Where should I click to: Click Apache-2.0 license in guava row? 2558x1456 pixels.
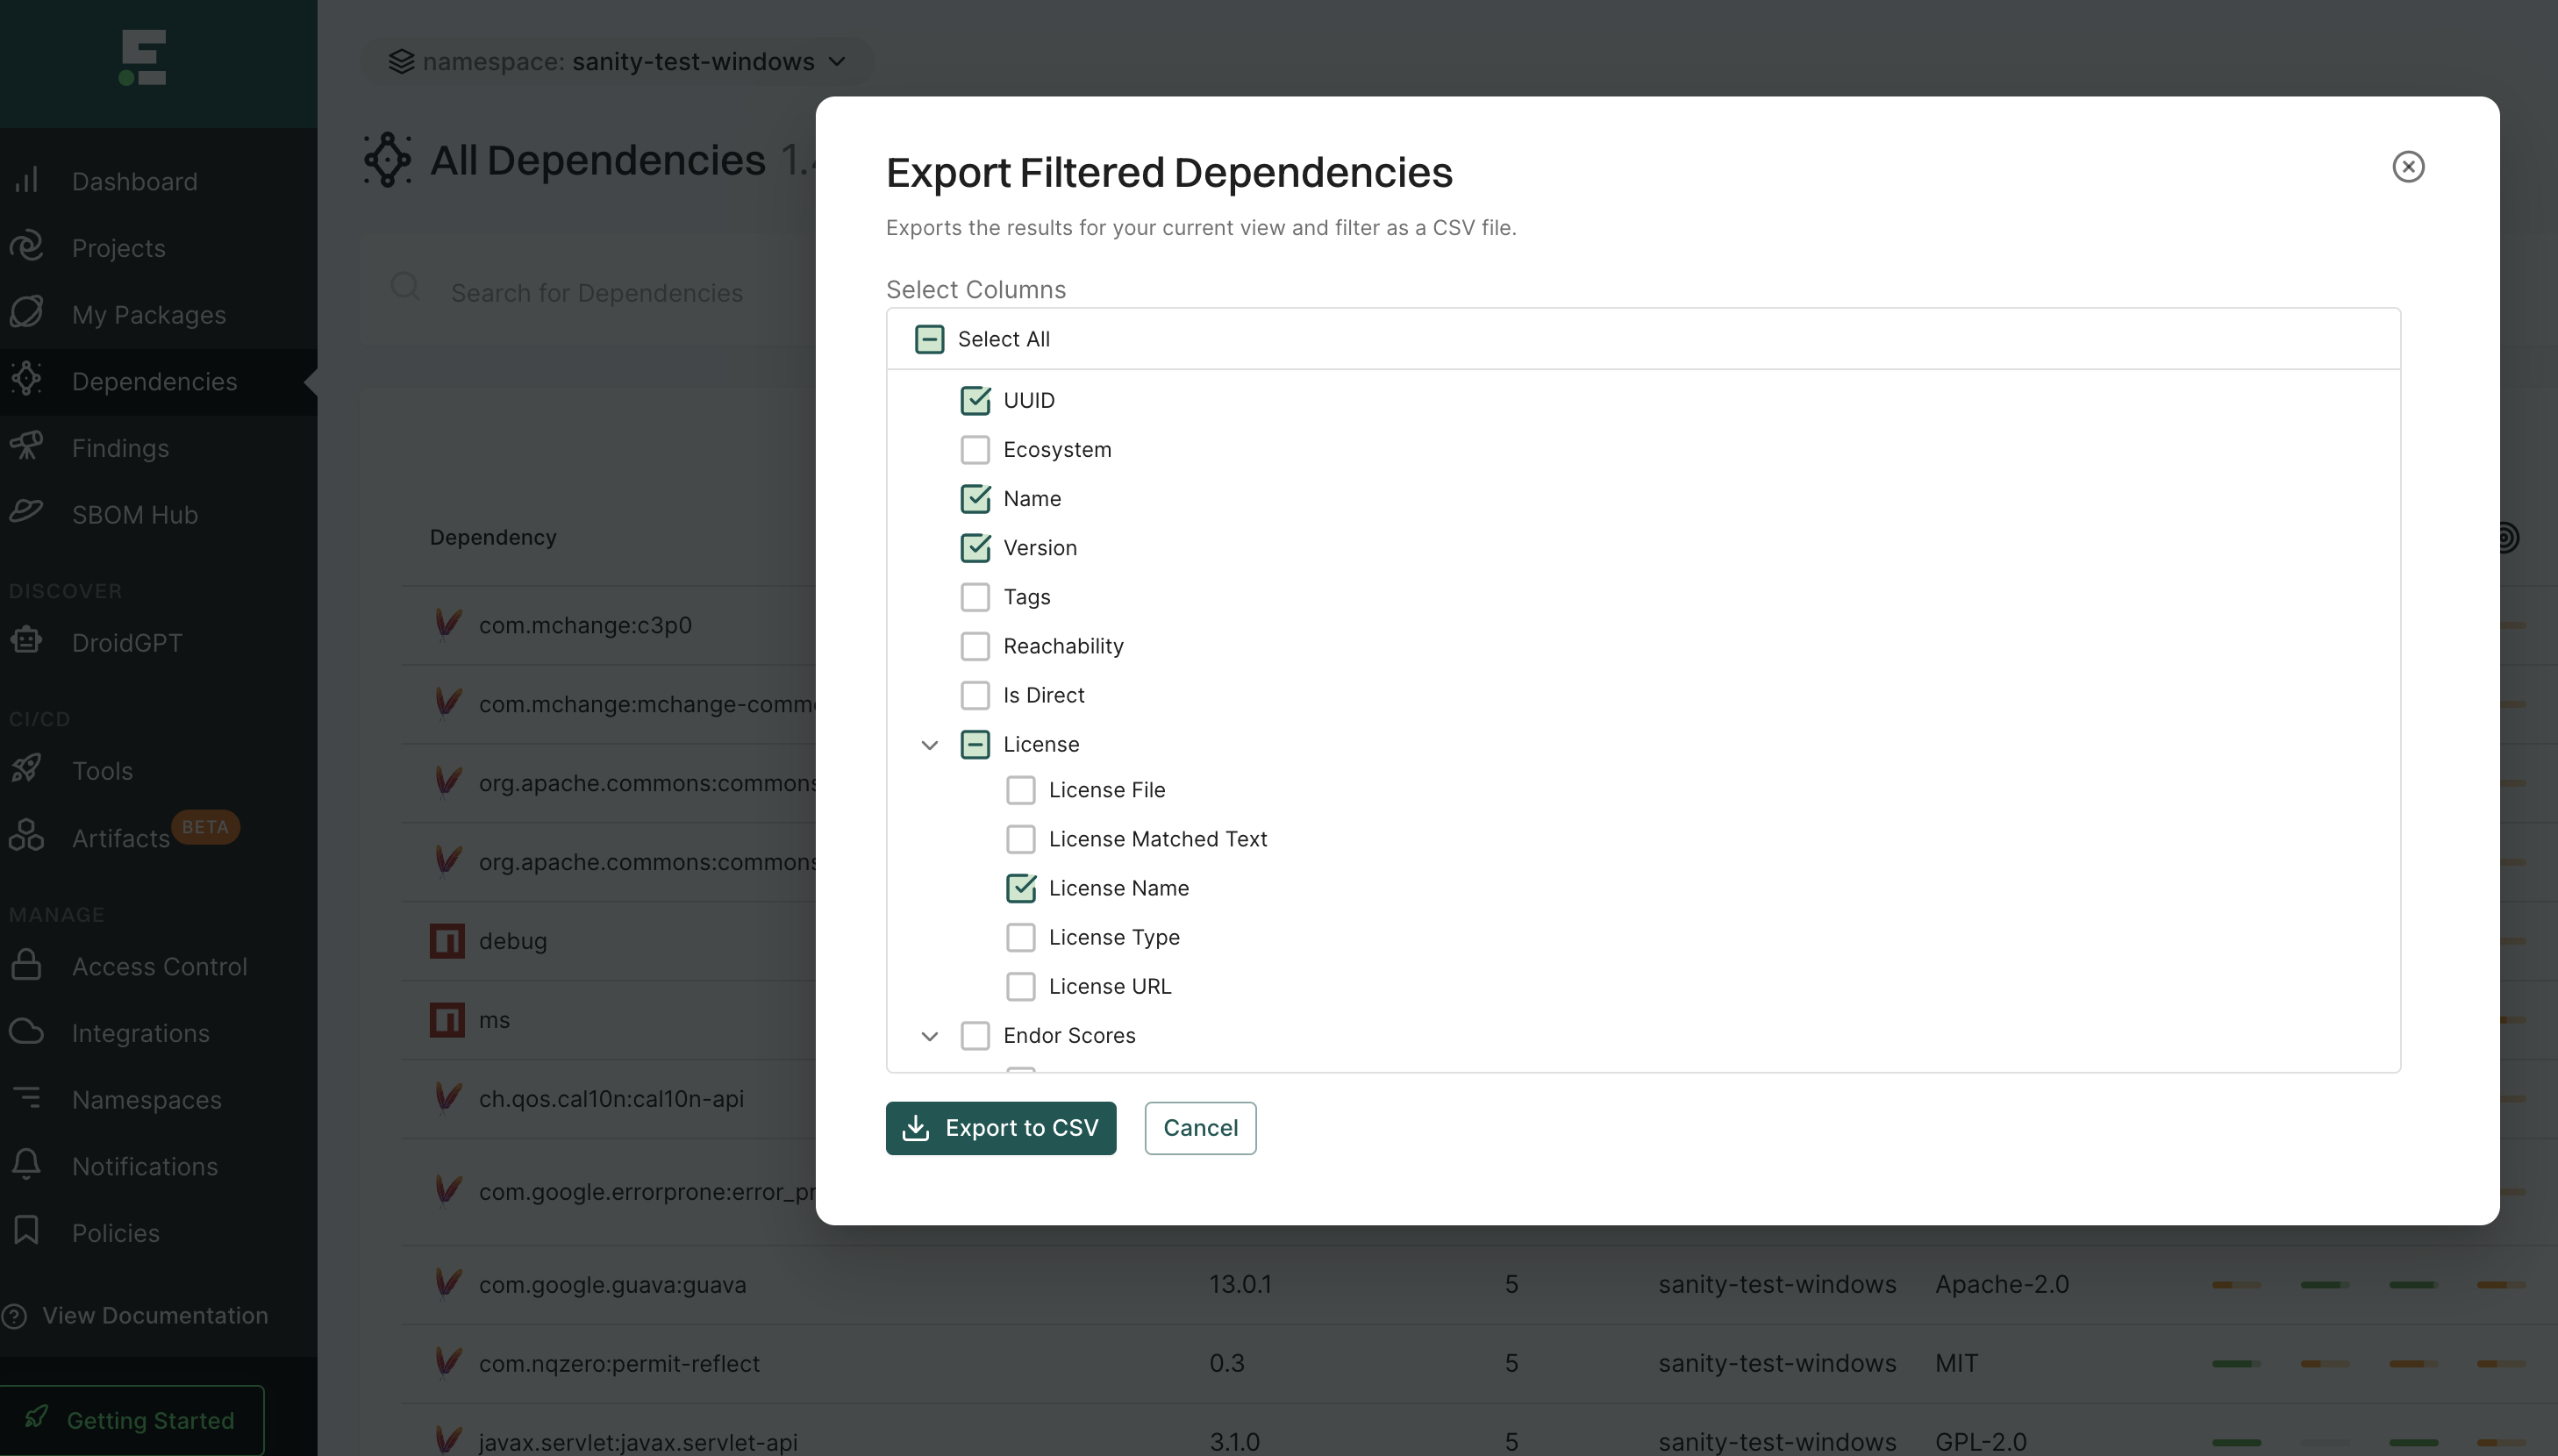(2001, 1284)
